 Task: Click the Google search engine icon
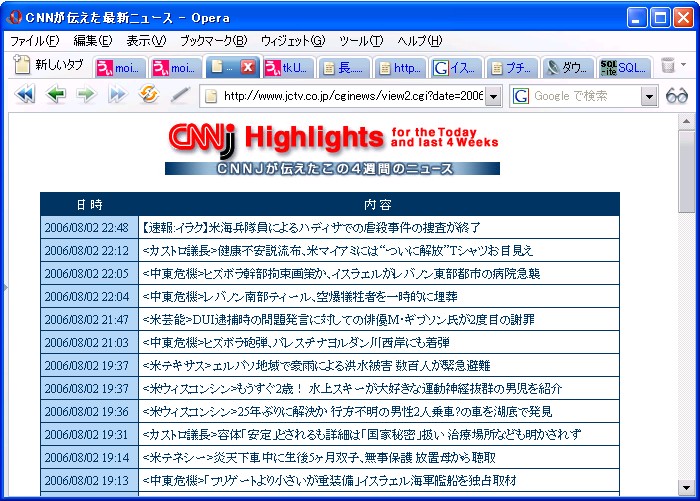pyautogui.click(x=521, y=96)
